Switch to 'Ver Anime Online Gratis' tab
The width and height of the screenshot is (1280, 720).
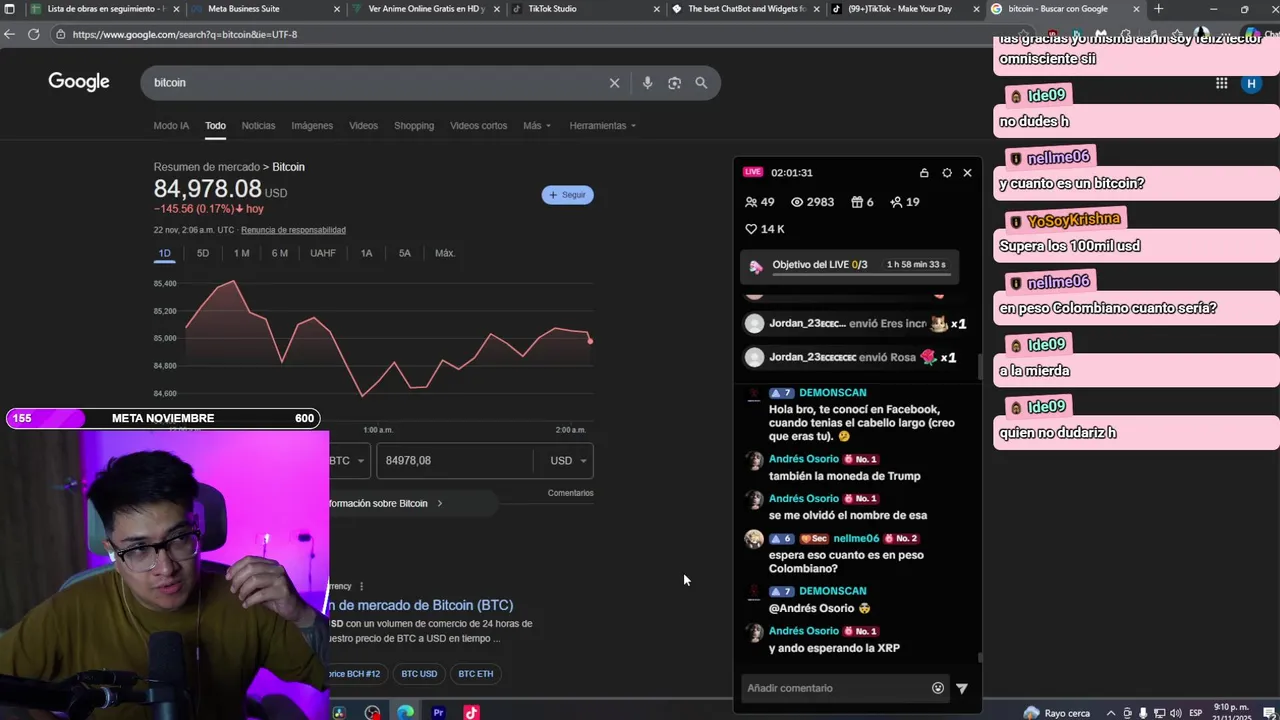tap(426, 9)
